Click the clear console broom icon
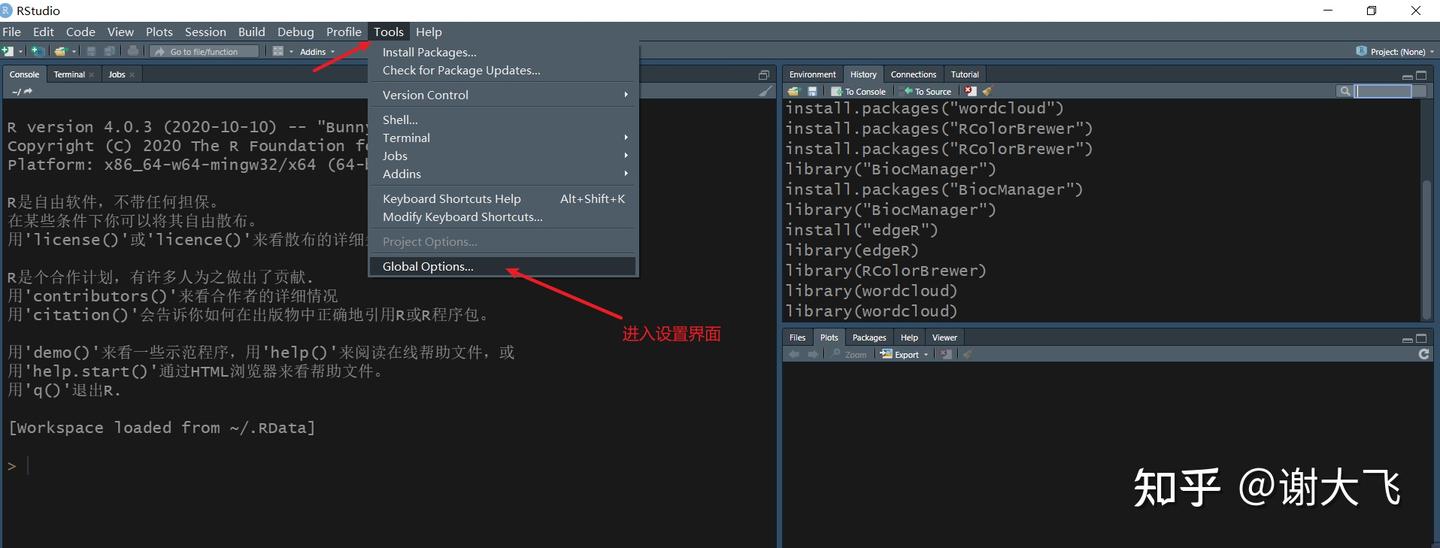The image size is (1440, 548). pyautogui.click(x=766, y=91)
